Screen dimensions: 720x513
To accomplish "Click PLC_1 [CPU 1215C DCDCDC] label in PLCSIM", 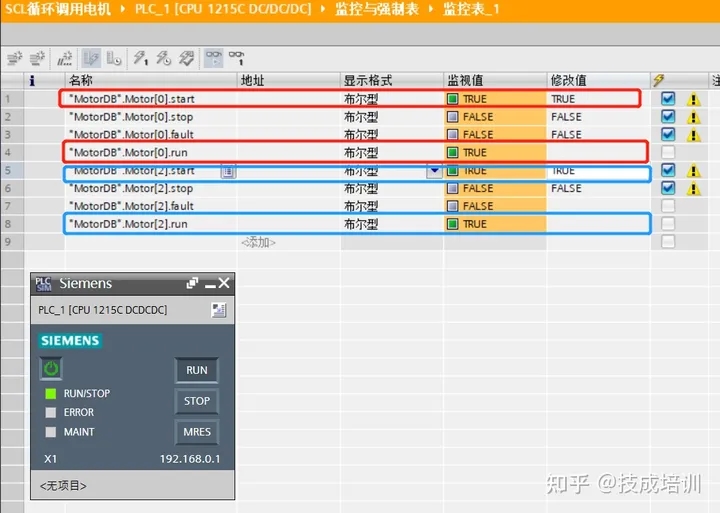I will 102,310.
